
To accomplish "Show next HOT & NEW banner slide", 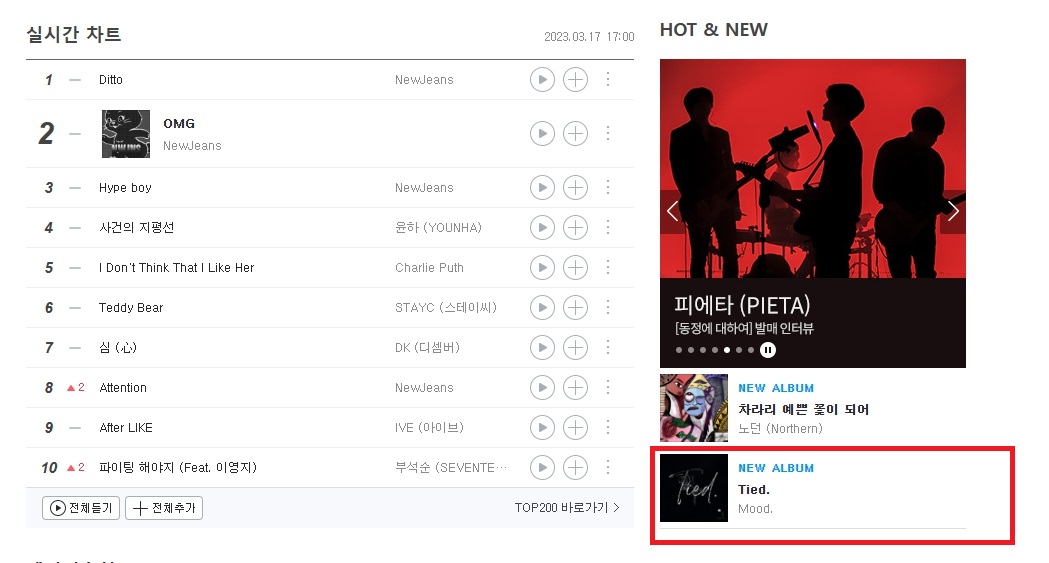I will point(953,211).
